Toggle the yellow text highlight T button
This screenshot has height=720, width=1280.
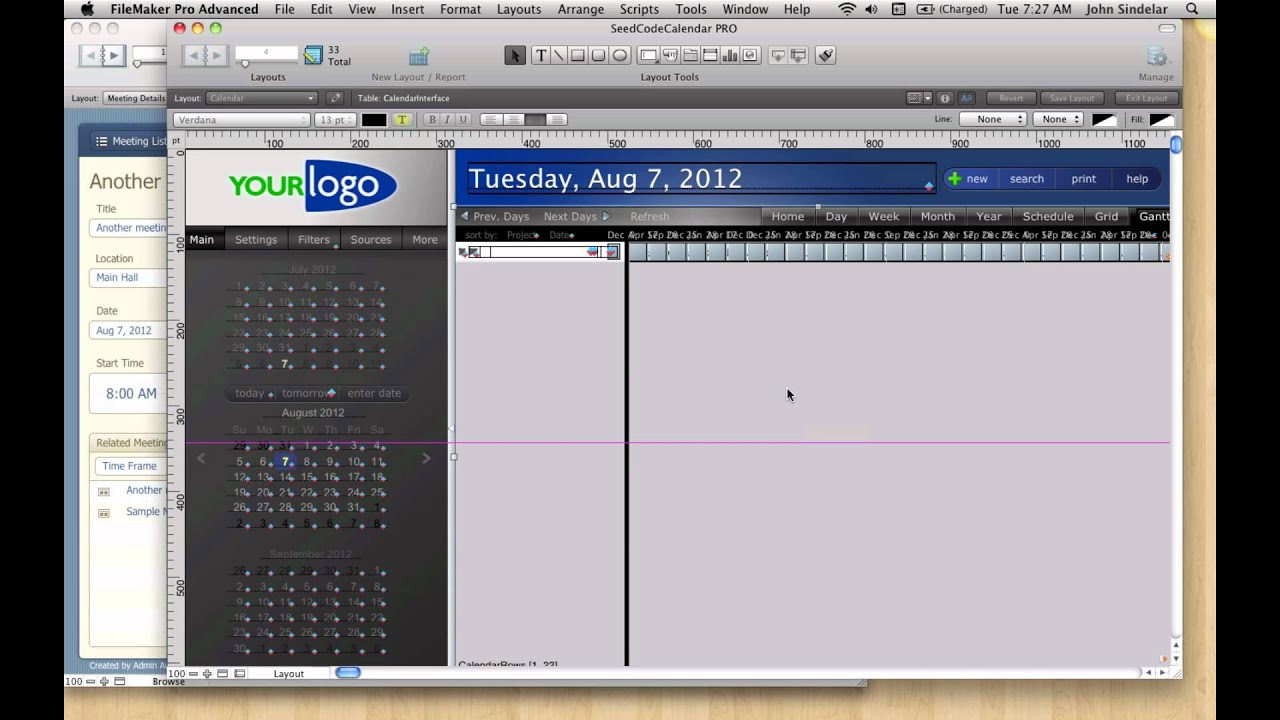pyautogui.click(x=402, y=120)
